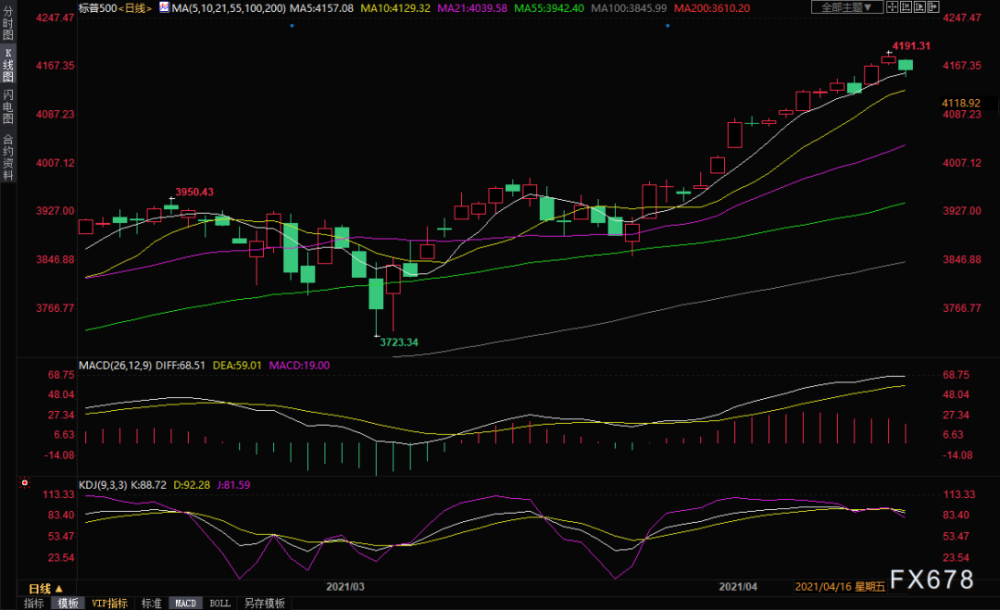
Task: Choose the MACD template tab
Action: point(186,603)
